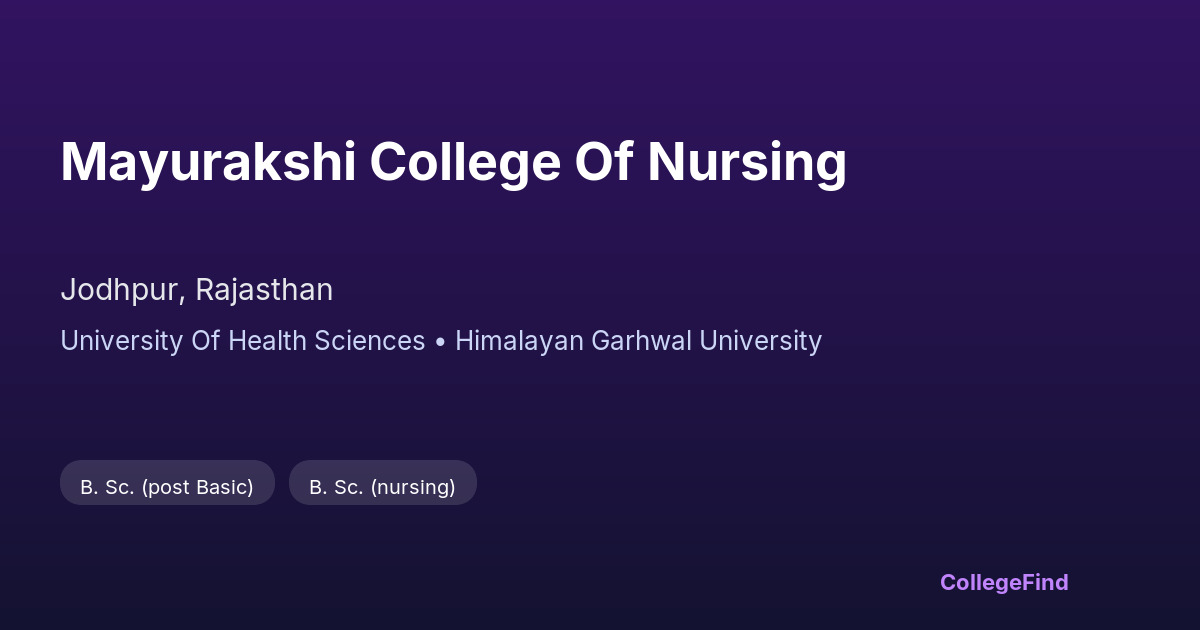1200x630 pixels.
Task: Open Himalayan Garhwal University affiliation
Action: tap(638, 341)
